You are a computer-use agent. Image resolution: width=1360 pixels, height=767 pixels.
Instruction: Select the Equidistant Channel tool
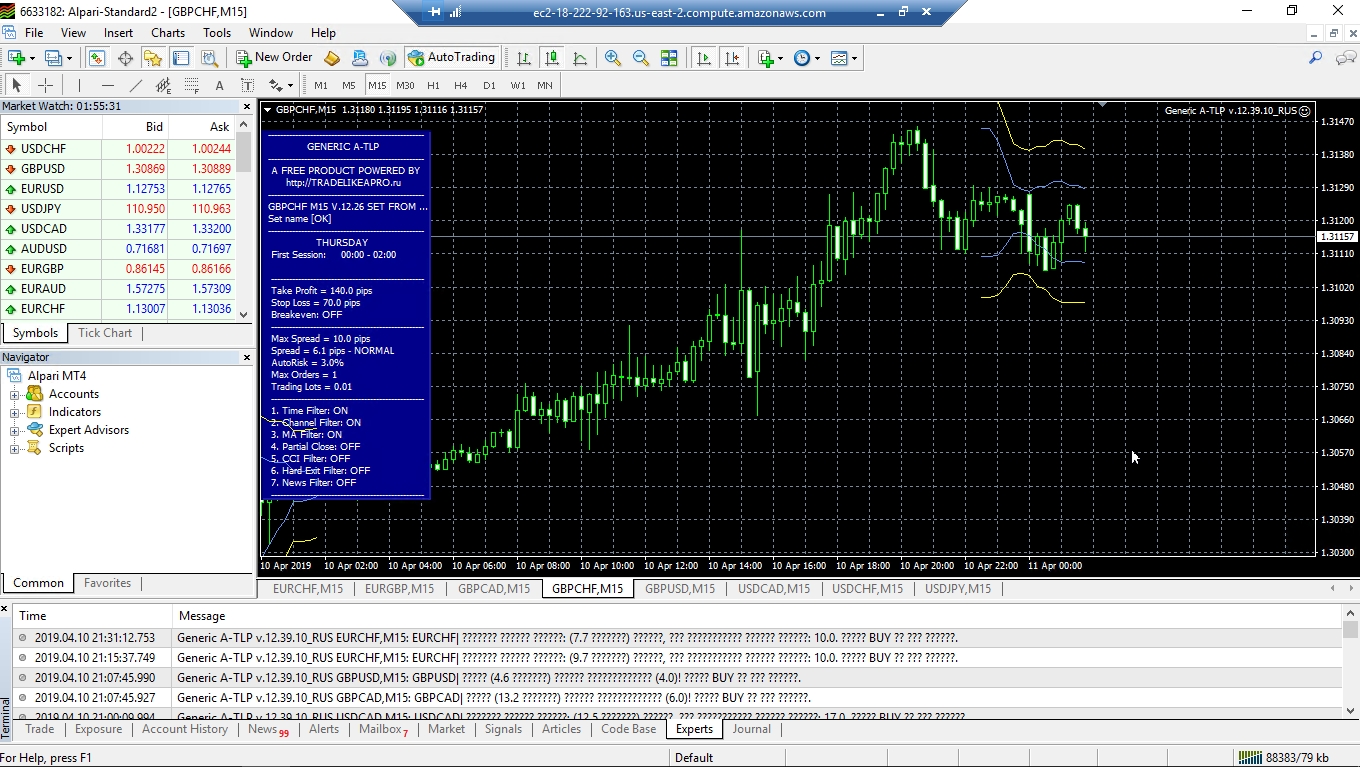(x=163, y=85)
